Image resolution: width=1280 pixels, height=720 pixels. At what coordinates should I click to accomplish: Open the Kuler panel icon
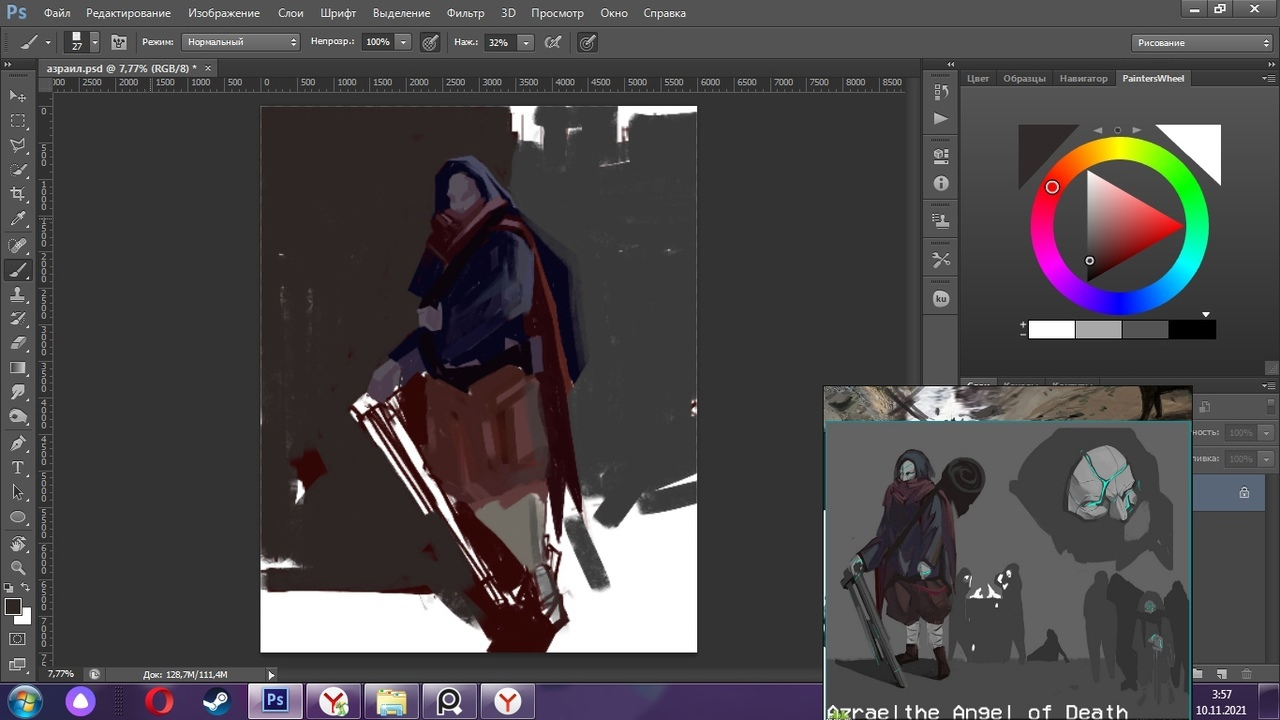click(941, 298)
